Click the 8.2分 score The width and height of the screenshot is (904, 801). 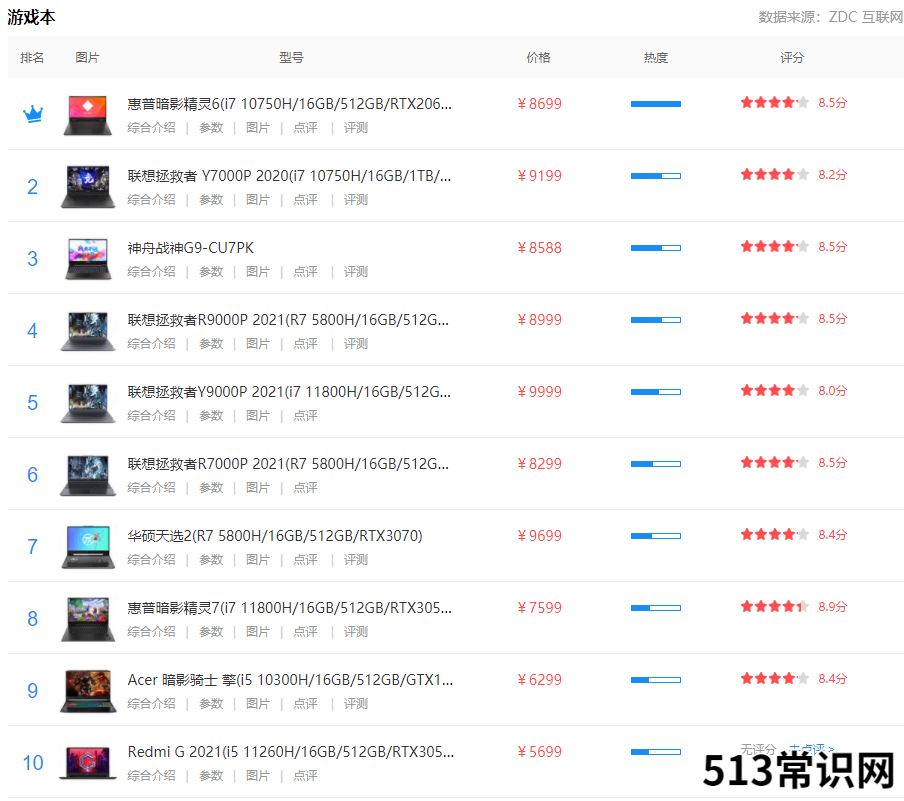(833, 175)
